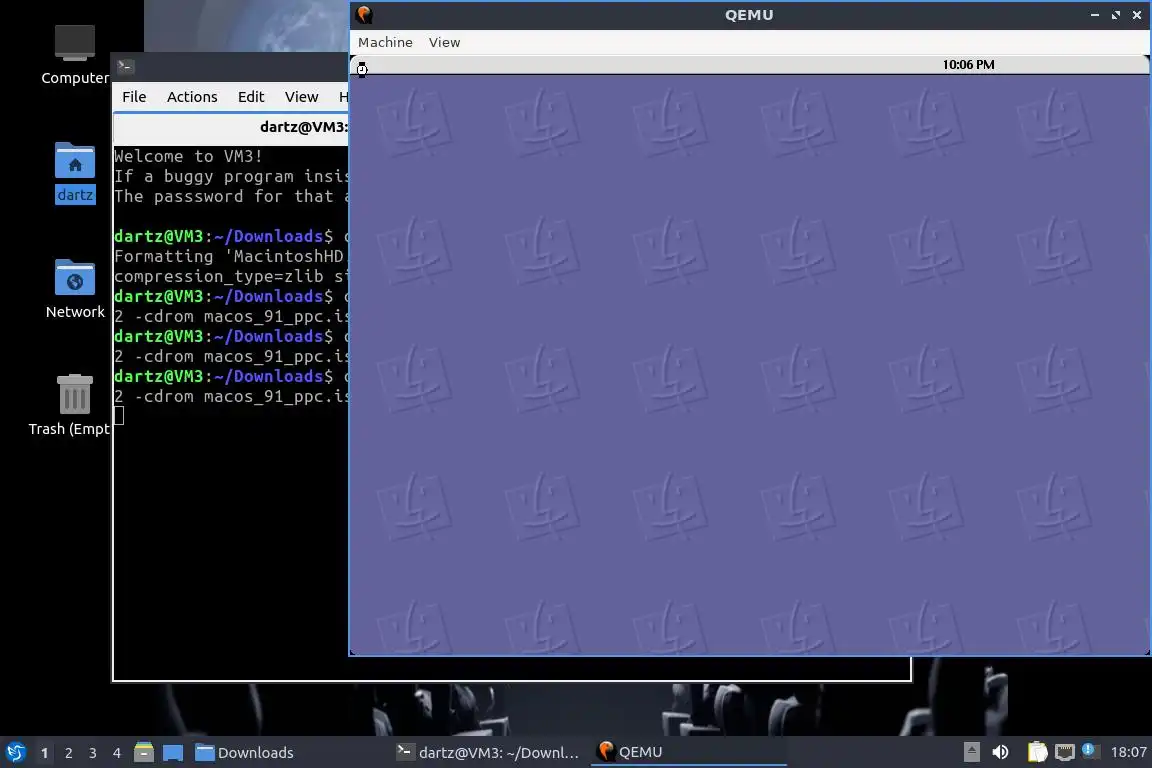Switch to workspace 1
The image size is (1152, 768).
44,753
